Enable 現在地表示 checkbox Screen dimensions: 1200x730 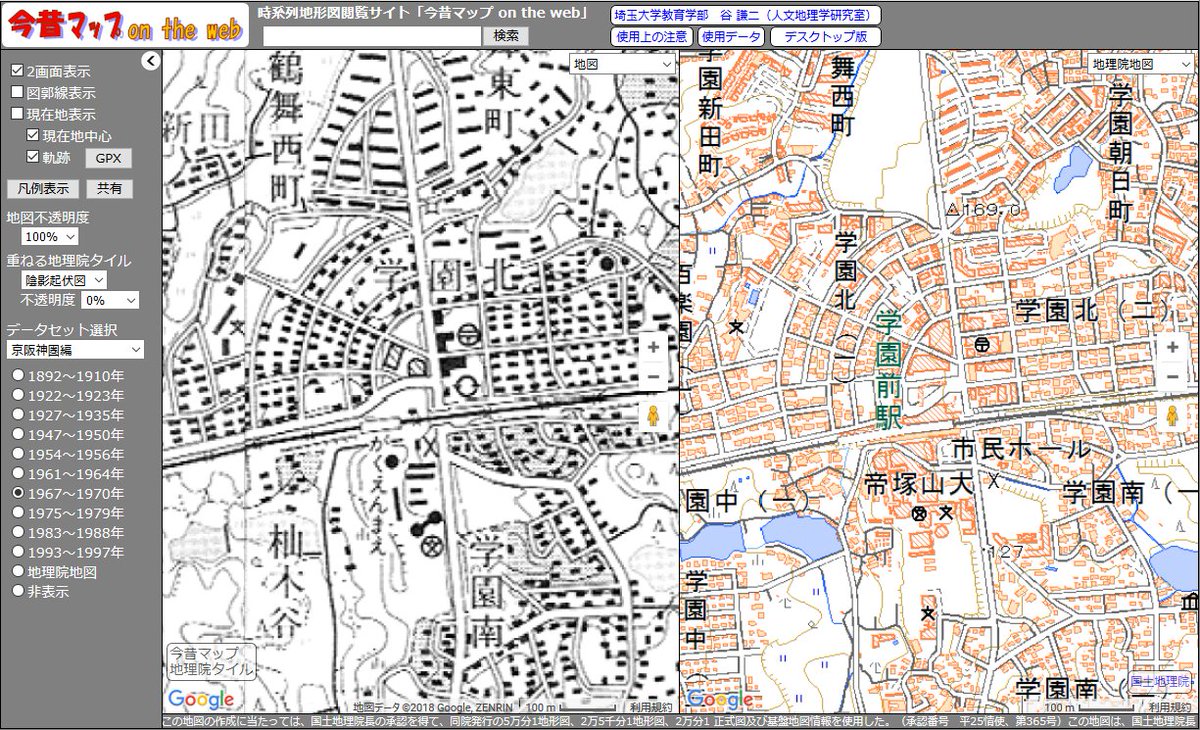pyautogui.click(x=17, y=114)
